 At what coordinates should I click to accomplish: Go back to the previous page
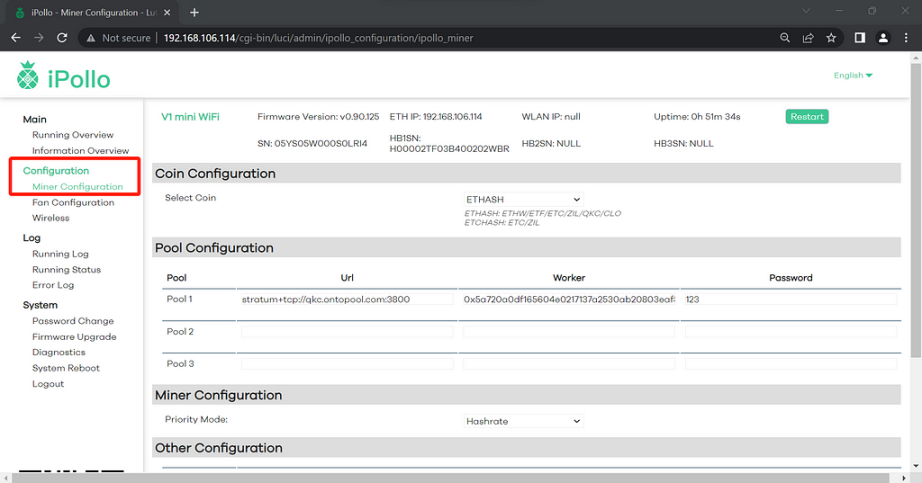16,38
